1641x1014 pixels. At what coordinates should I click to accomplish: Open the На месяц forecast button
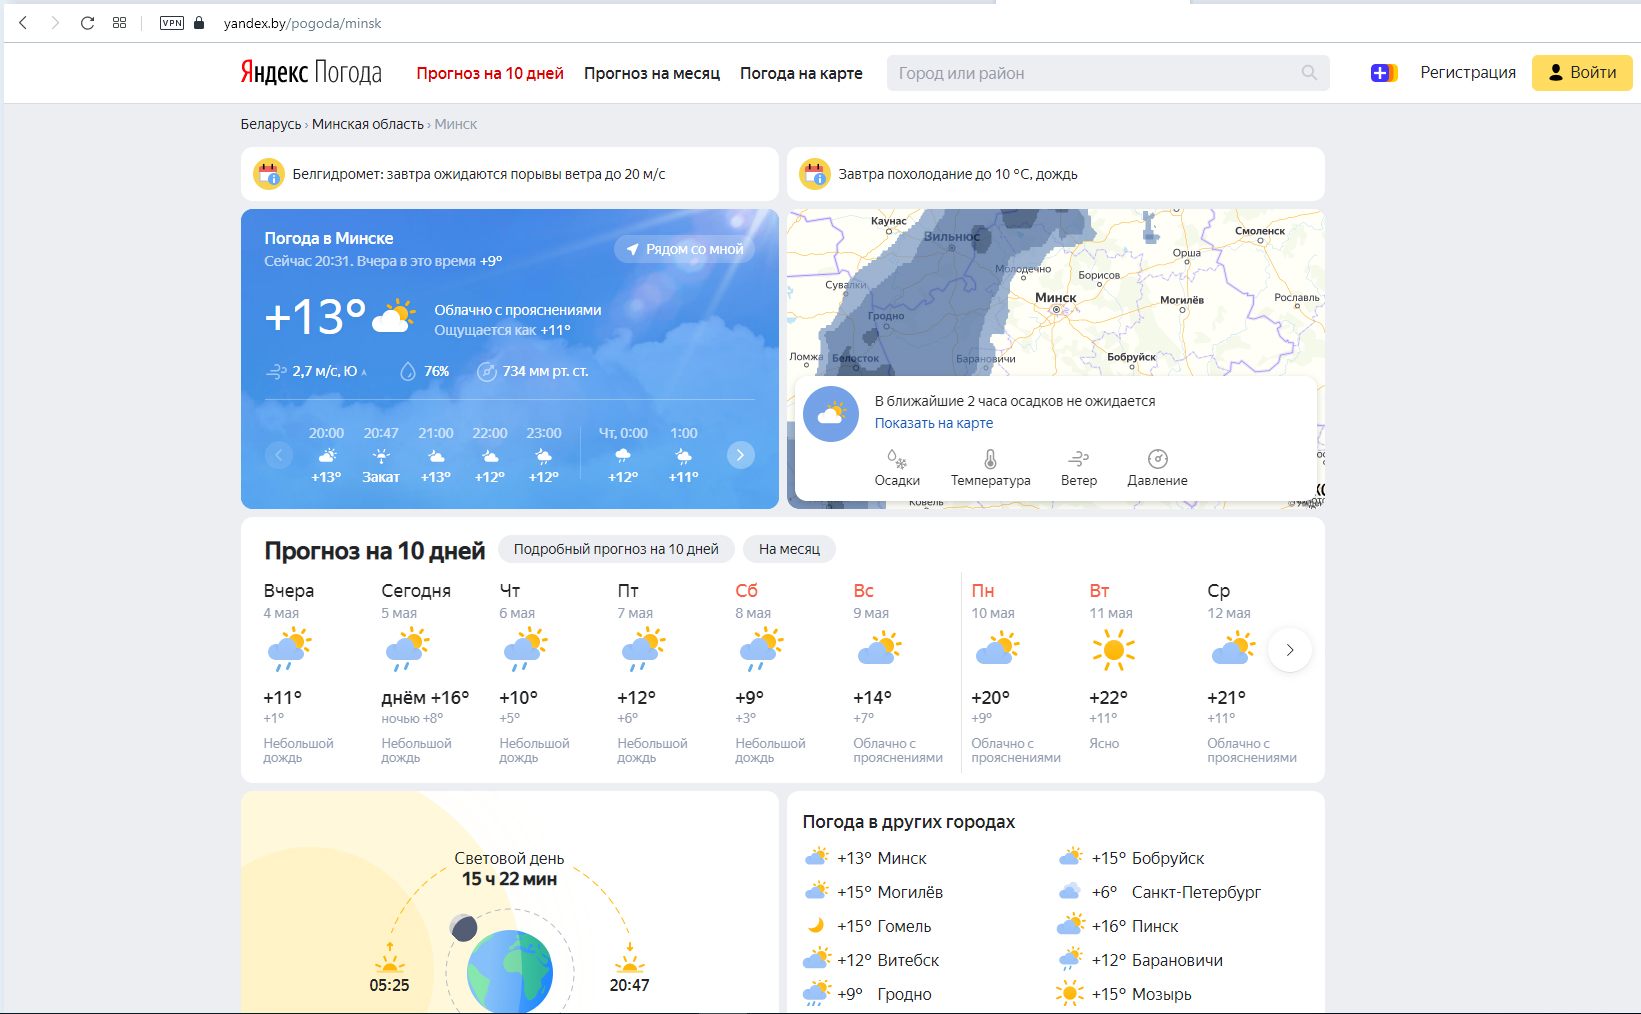[789, 549]
